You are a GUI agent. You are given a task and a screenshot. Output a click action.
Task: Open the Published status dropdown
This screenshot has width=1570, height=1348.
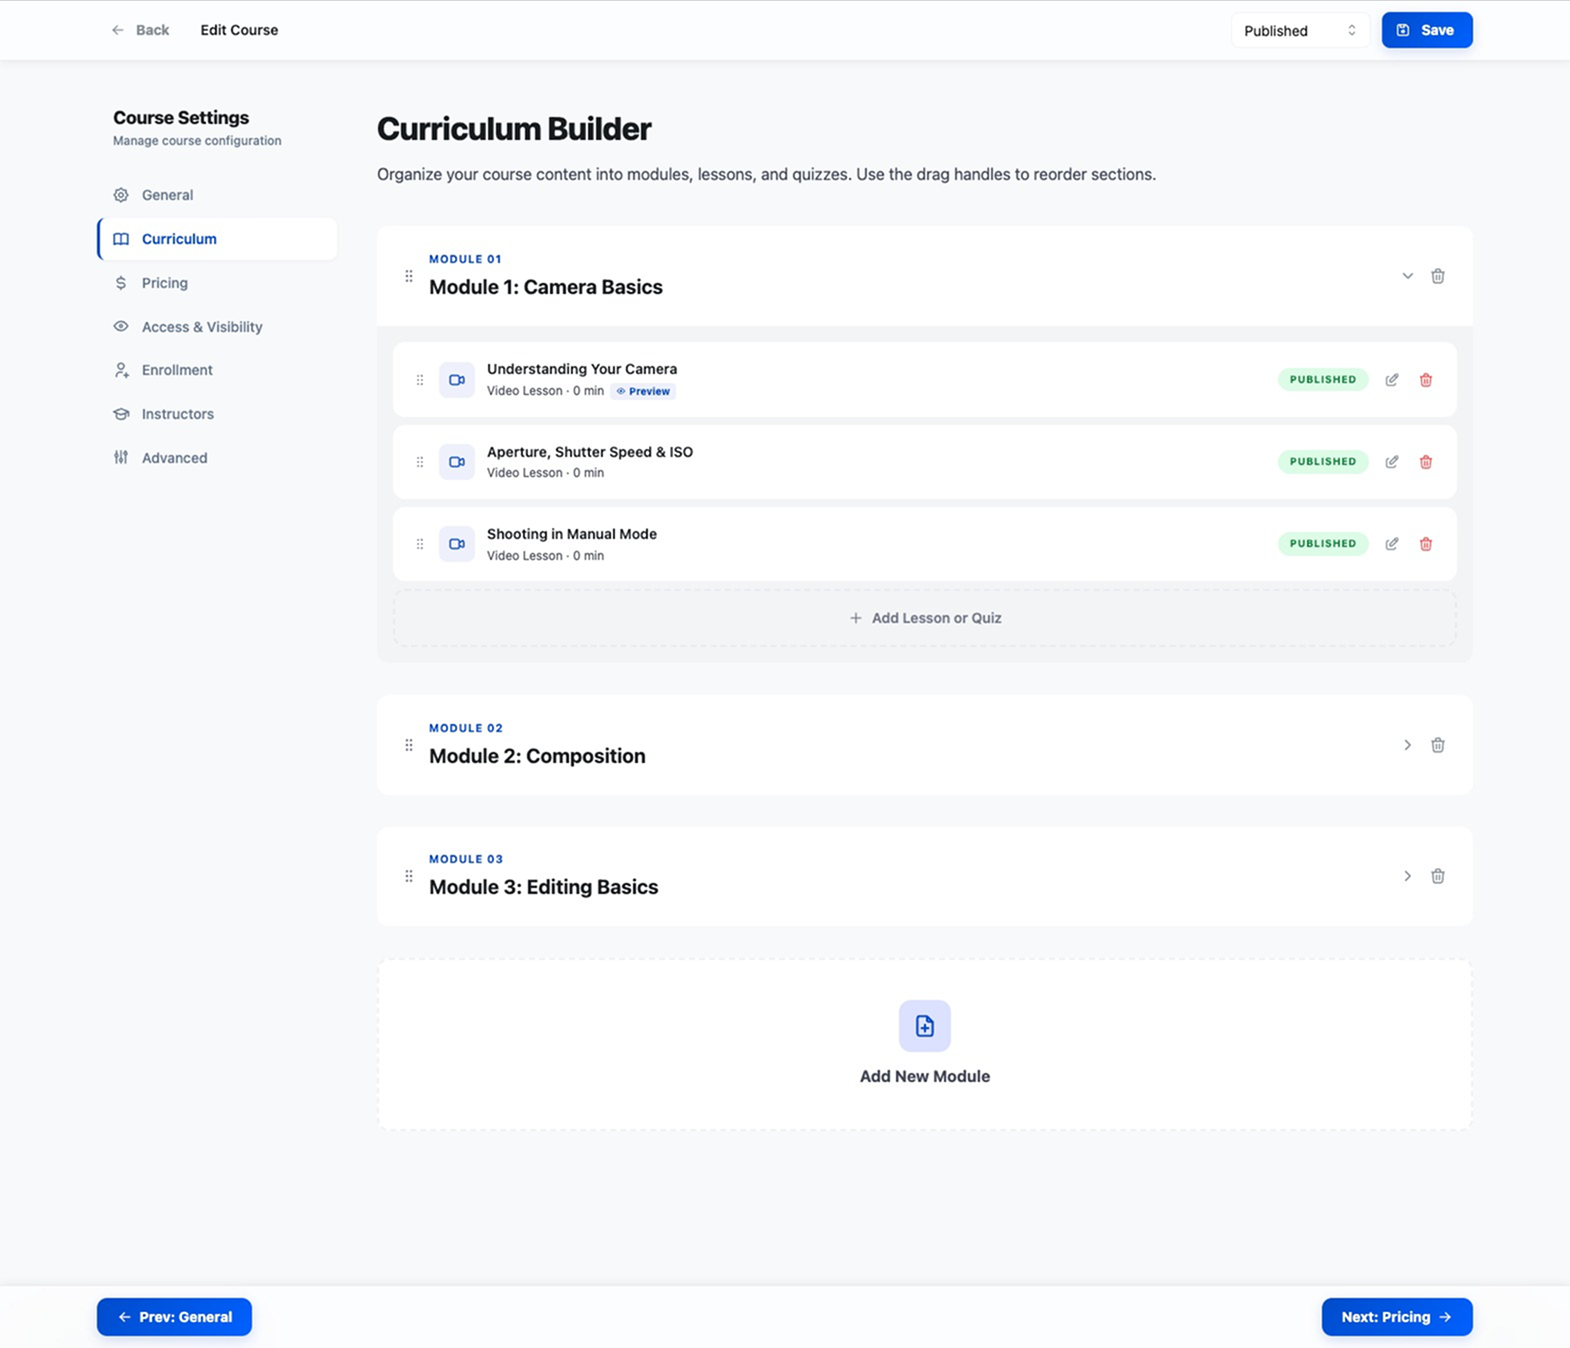[x=1300, y=30]
